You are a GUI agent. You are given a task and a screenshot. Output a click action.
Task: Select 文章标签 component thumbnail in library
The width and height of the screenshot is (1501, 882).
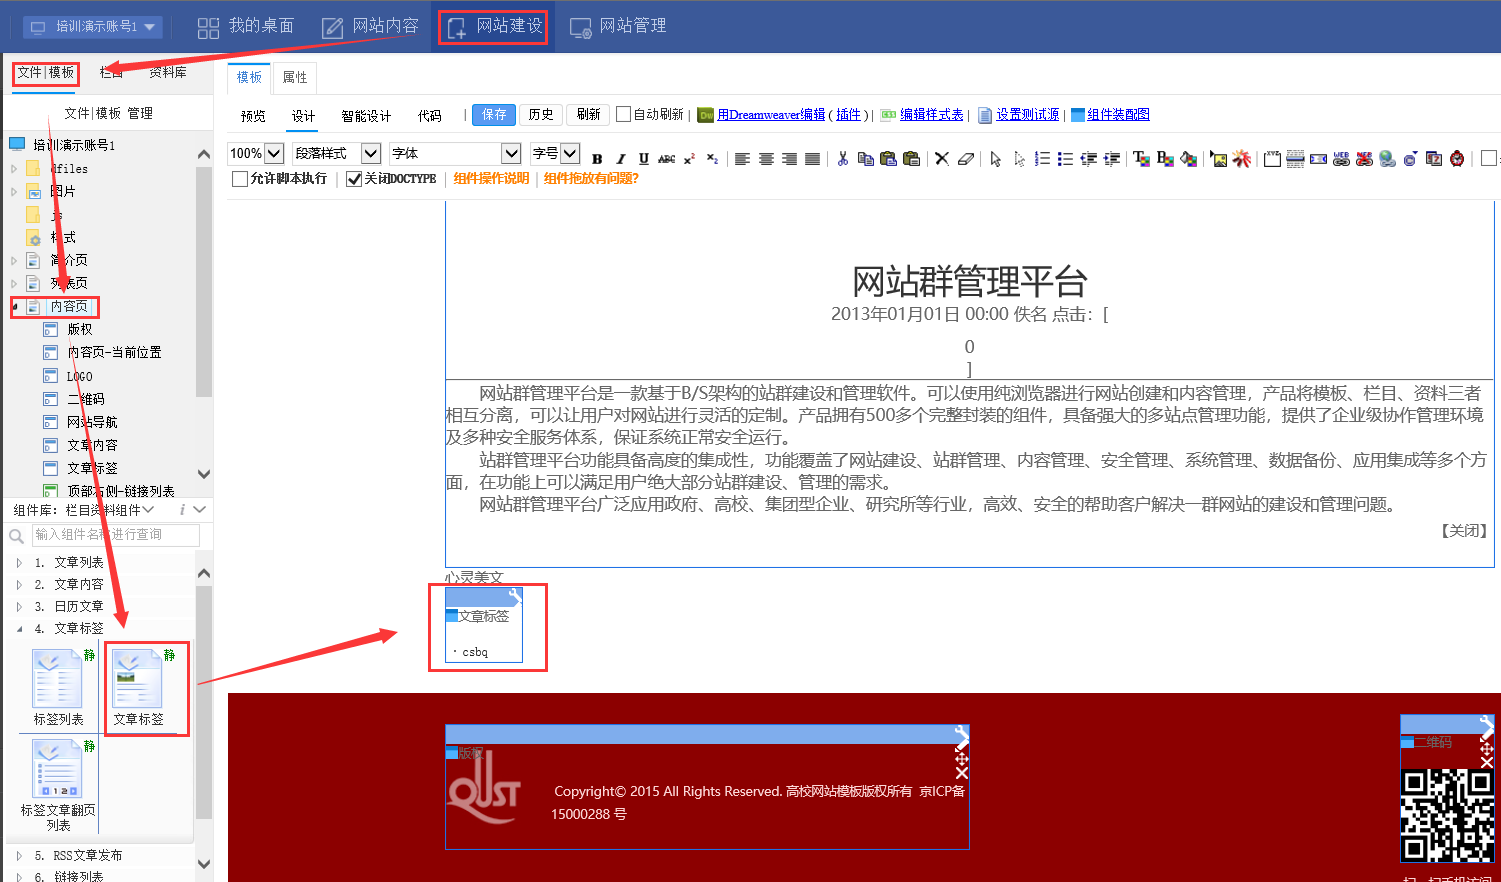pyautogui.click(x=138, y=688)
